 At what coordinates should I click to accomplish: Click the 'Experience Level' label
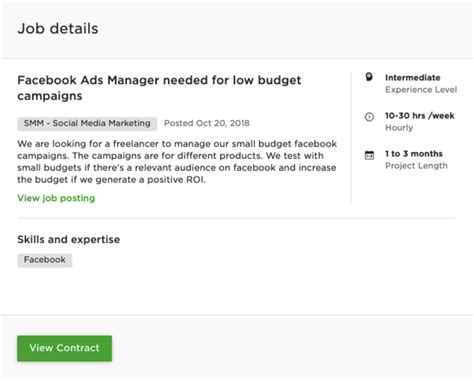tap(421, 90)
